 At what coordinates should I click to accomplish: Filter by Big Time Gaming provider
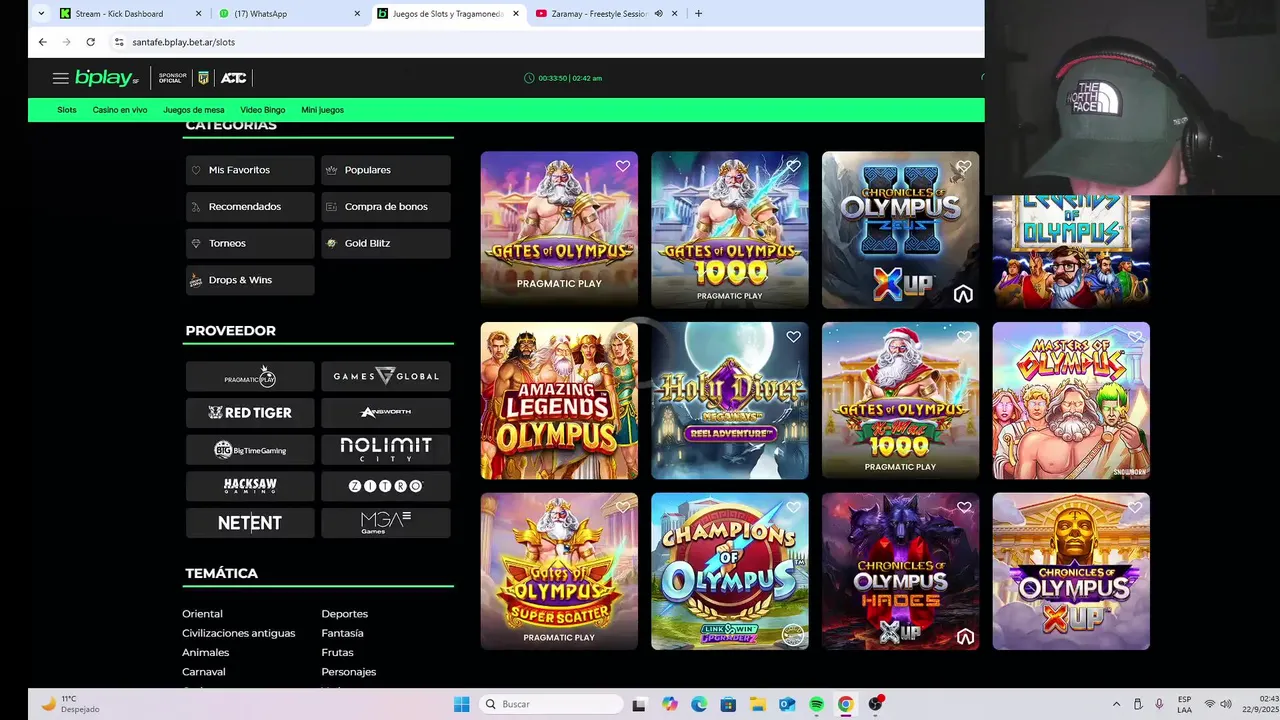(x=250, y=450)
